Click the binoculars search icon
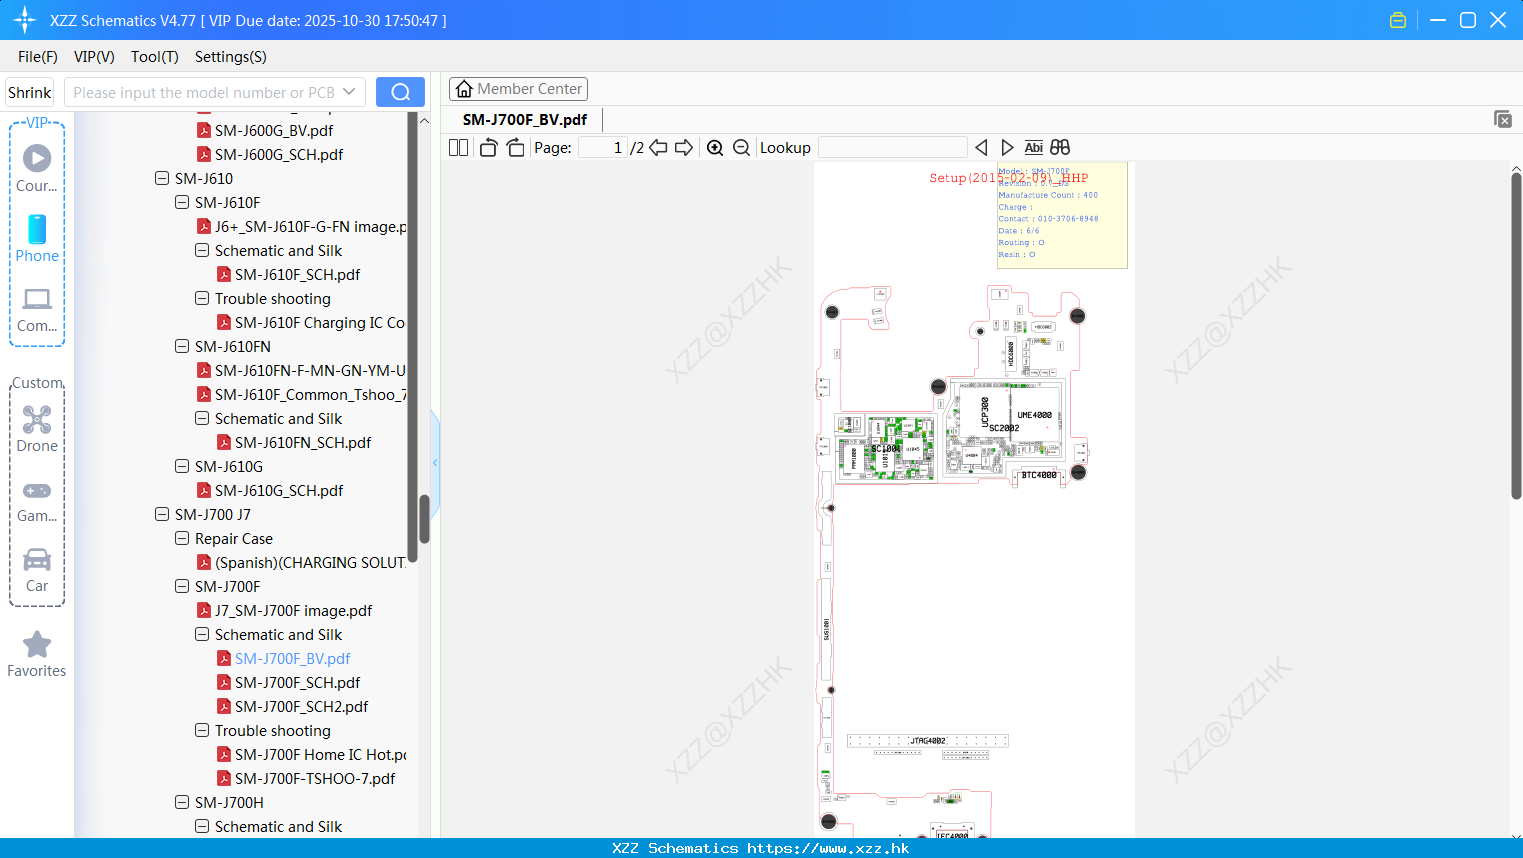This screenshot has height=858, width=1523. [1060, 147]
